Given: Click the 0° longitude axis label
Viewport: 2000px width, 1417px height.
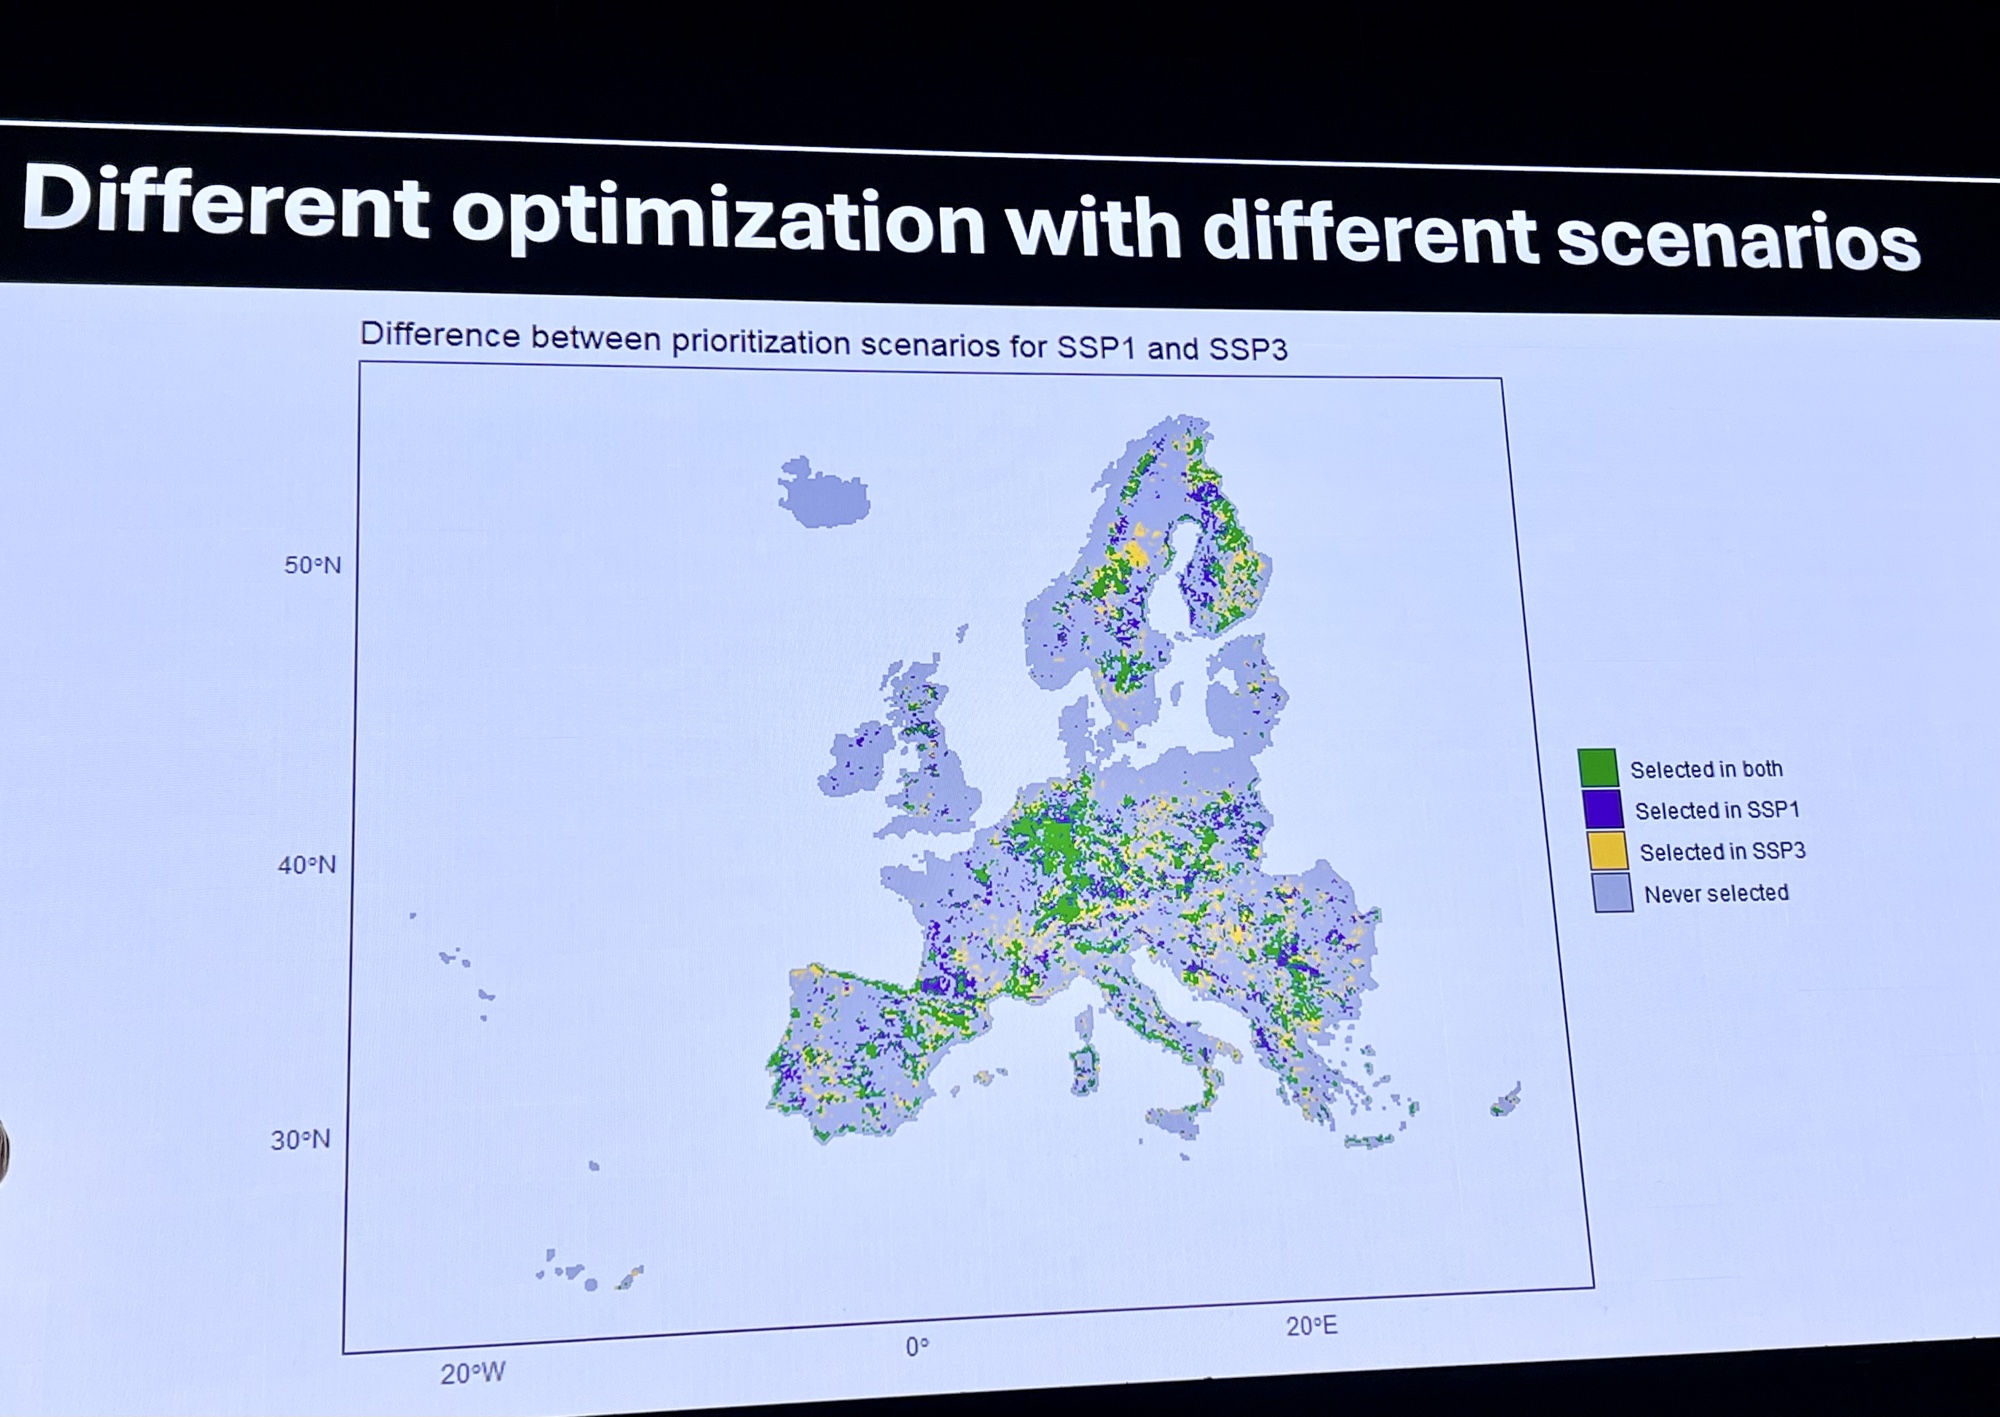Looking at the screenshot, I should click(x=917, y=1347).
